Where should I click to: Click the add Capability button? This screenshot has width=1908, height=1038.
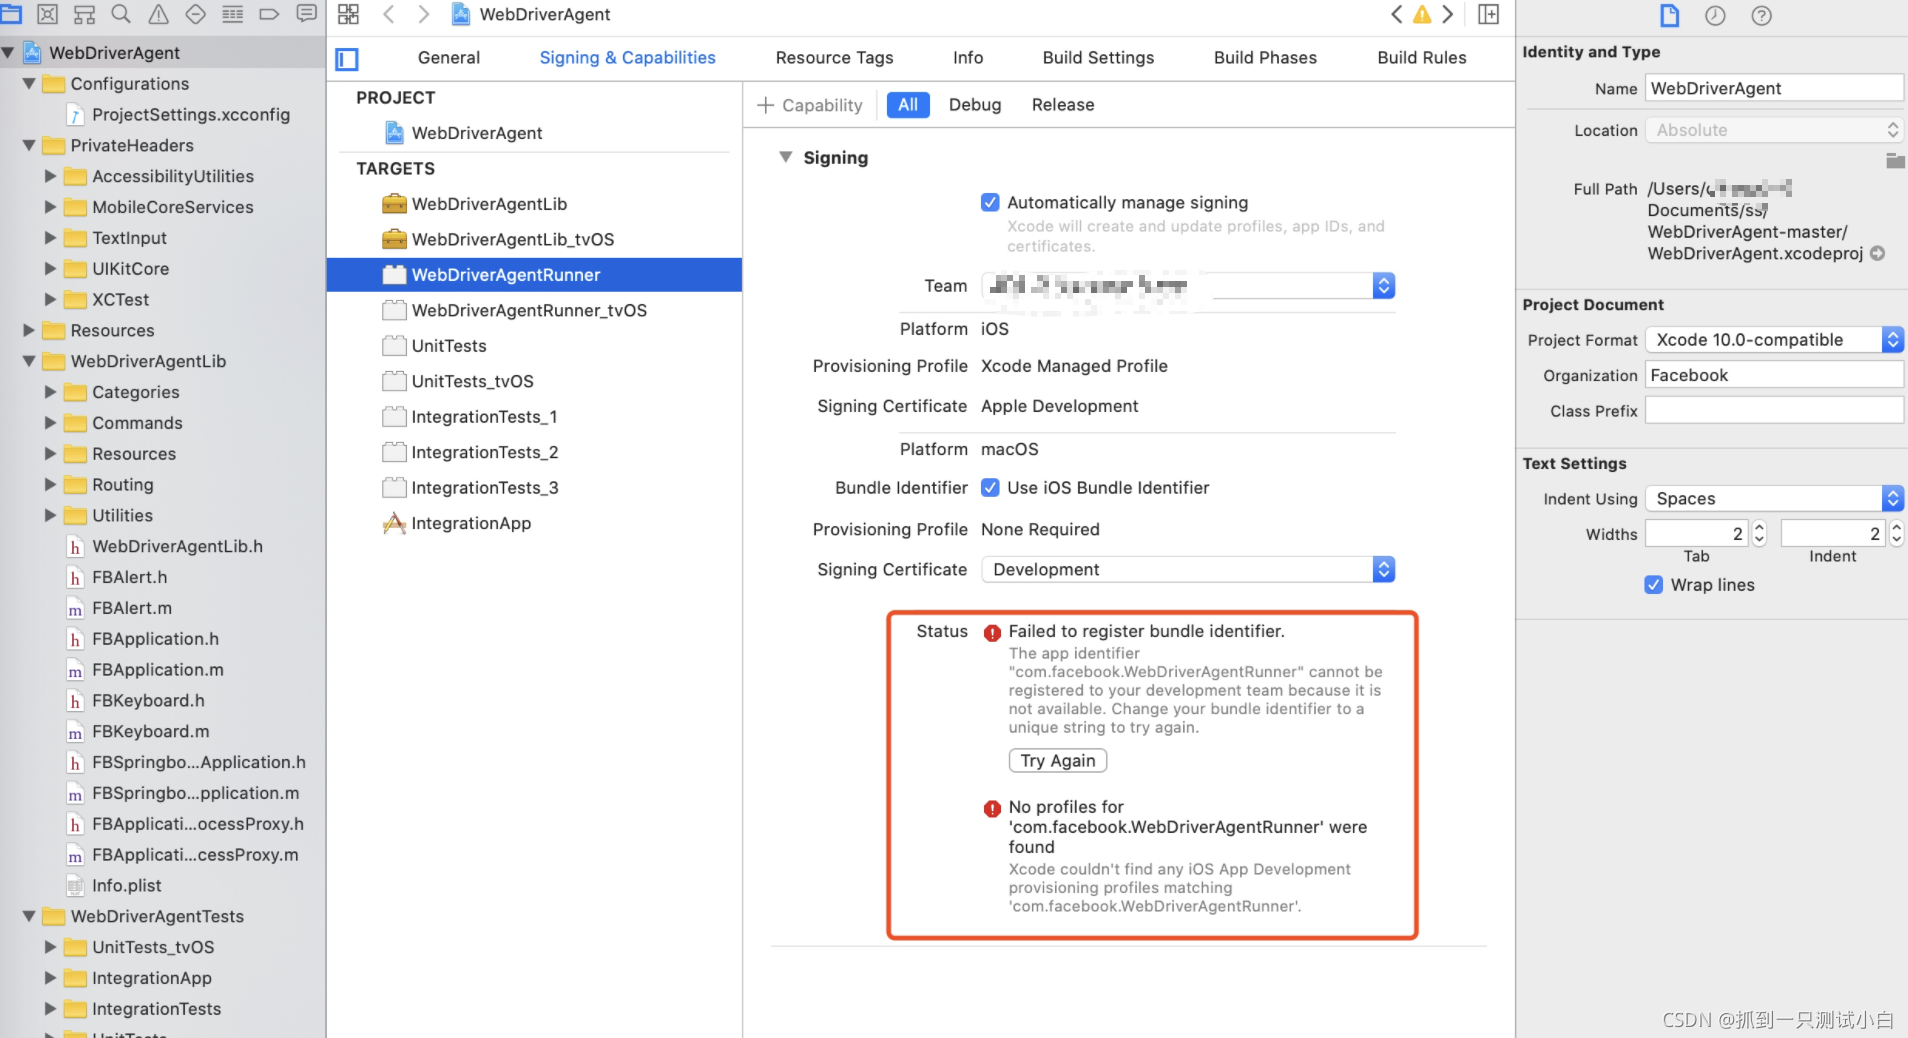pyautogui.click(x=810, y=105)
